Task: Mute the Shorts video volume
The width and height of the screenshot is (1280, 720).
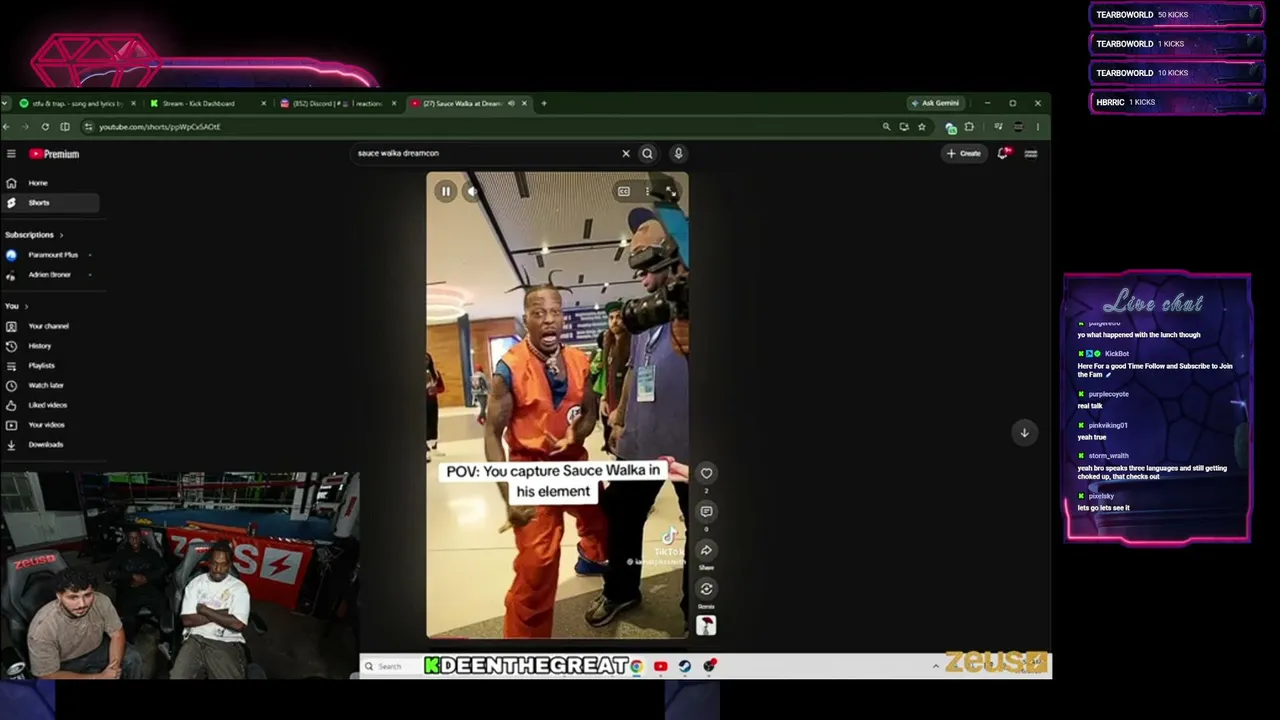Action: point(472,191)
